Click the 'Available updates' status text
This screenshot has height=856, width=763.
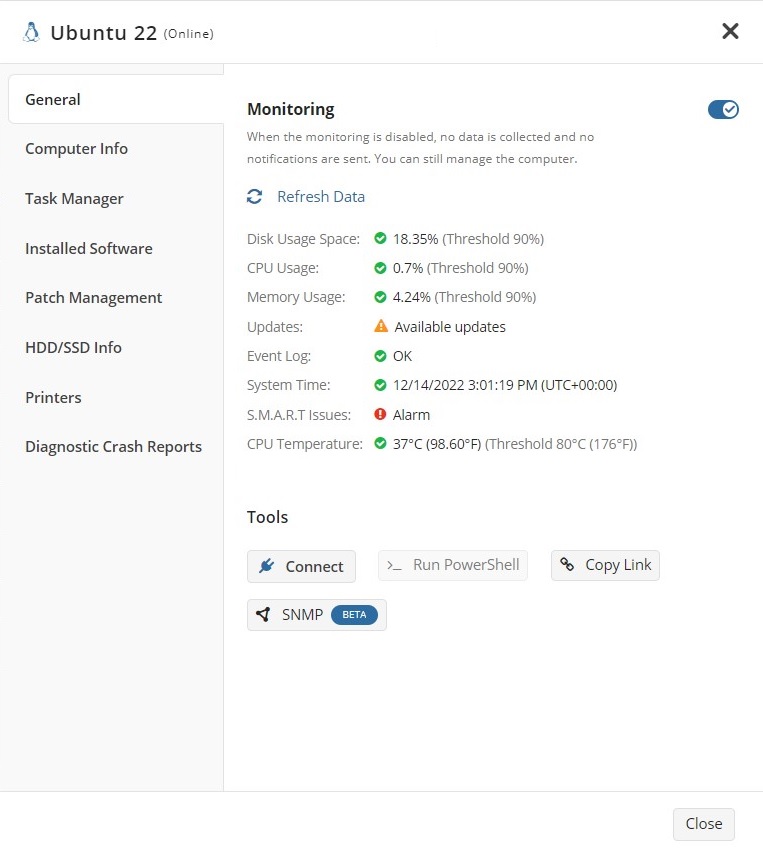click(450, 326)
